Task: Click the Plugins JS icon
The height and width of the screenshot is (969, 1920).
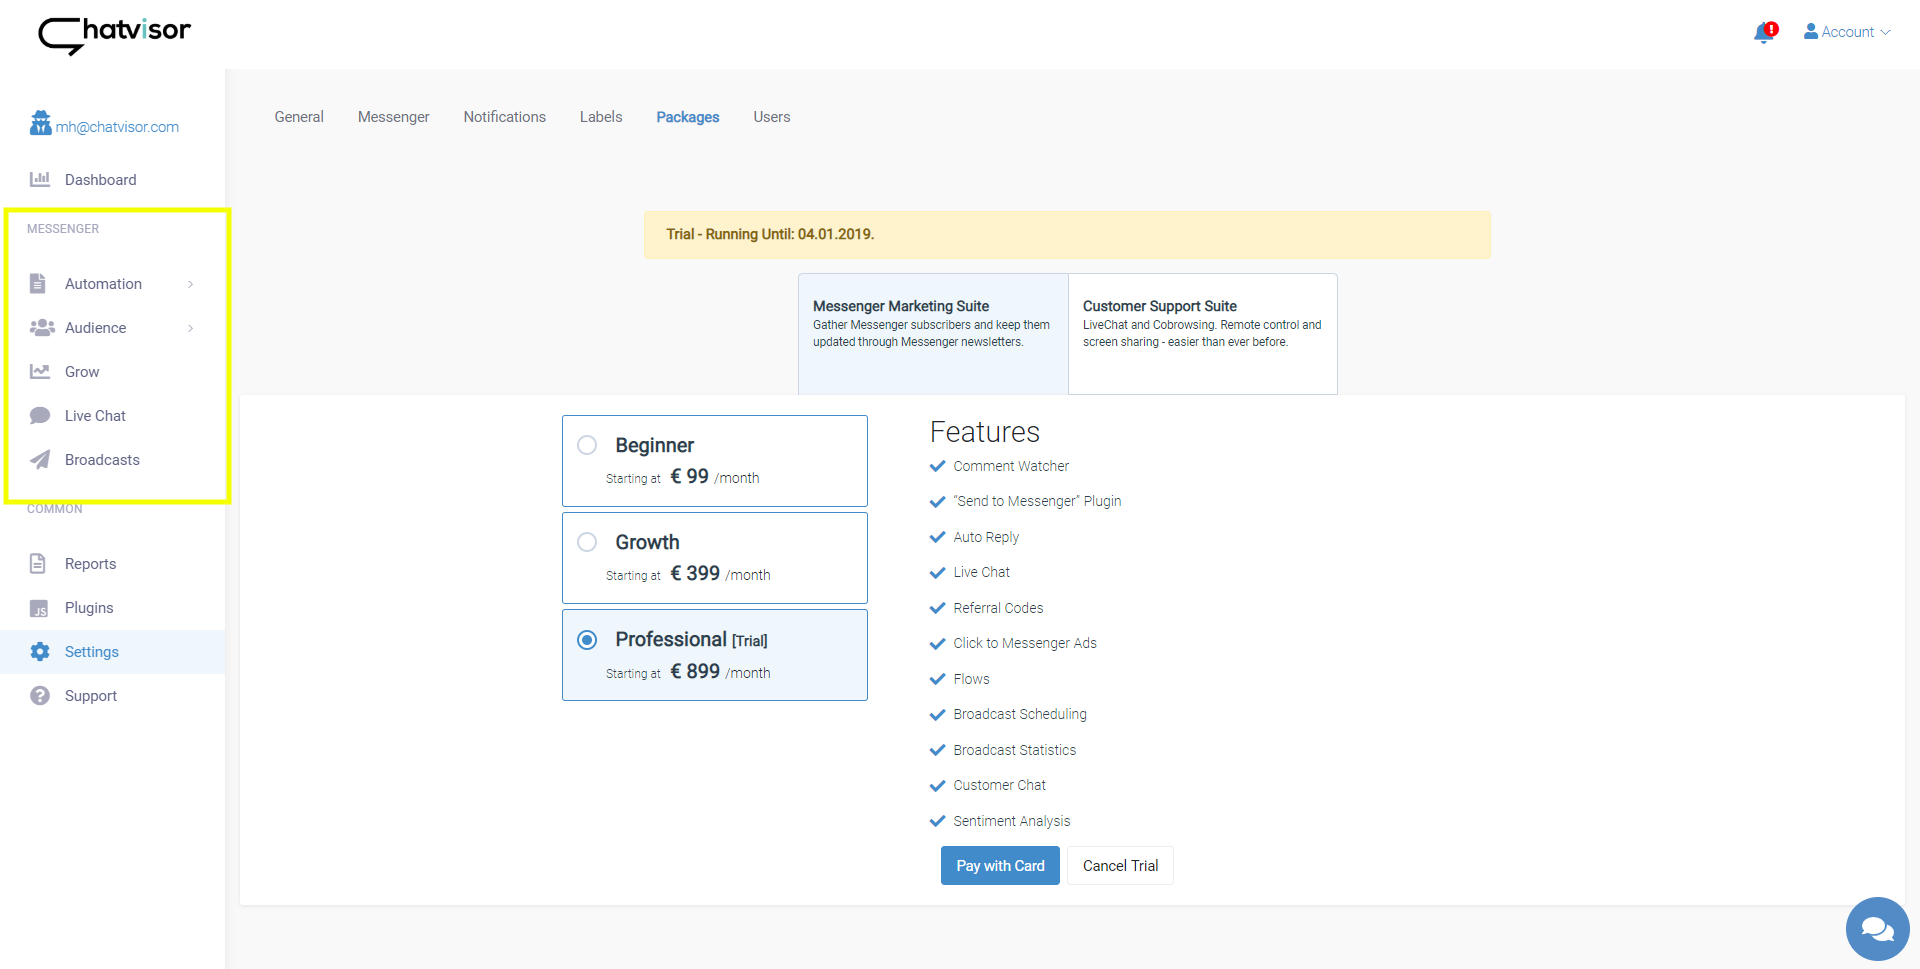Action: (39, 608)
